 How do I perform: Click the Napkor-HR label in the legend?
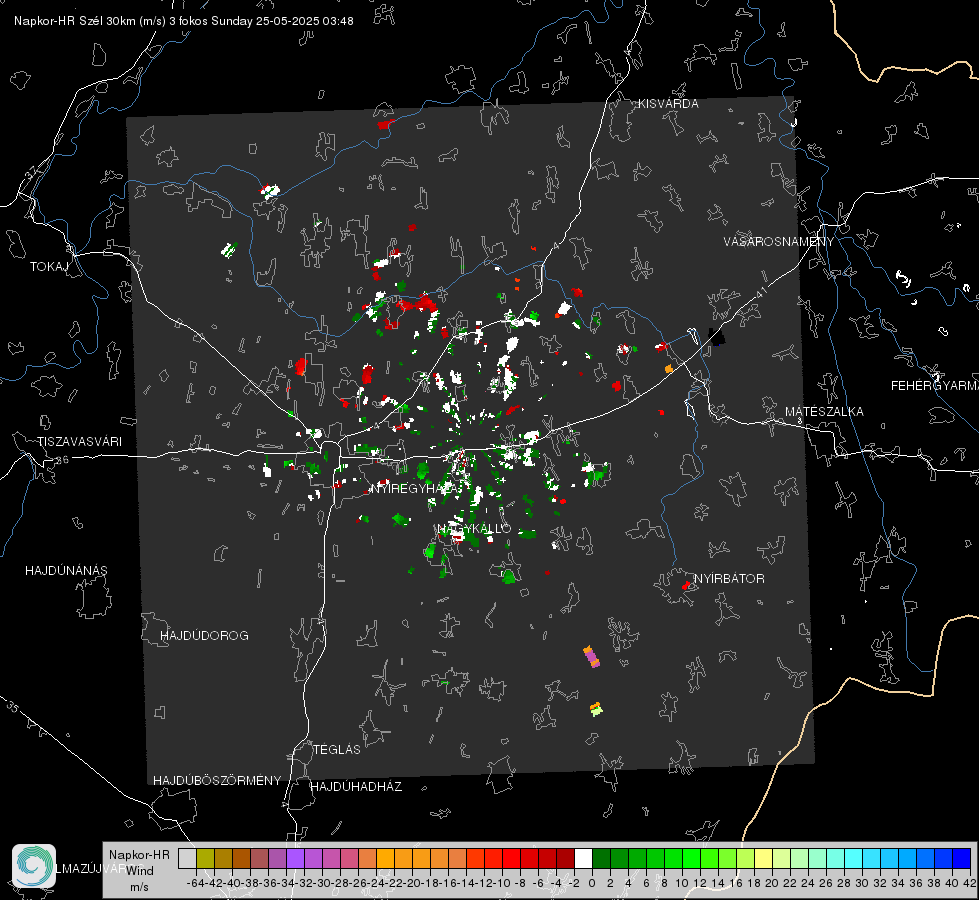pyautogui.click(x=139, y=855)
